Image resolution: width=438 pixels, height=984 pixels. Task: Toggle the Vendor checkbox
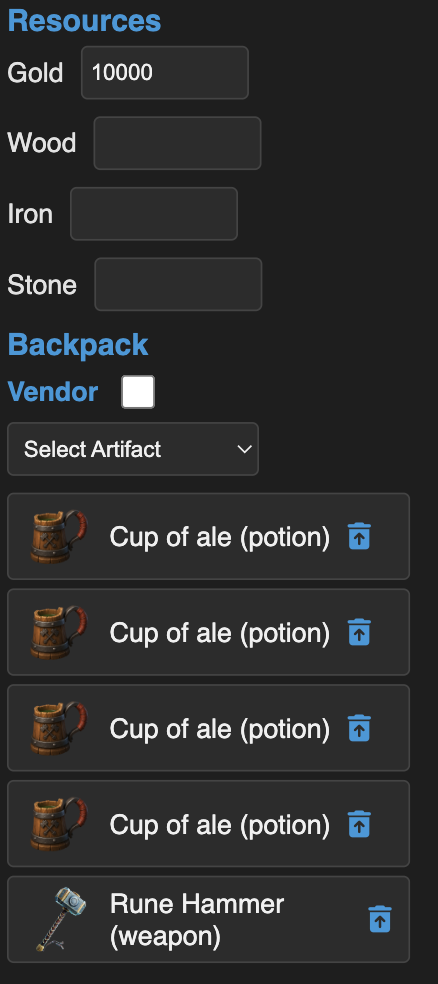pyautogui.click(x=138, y=392)
